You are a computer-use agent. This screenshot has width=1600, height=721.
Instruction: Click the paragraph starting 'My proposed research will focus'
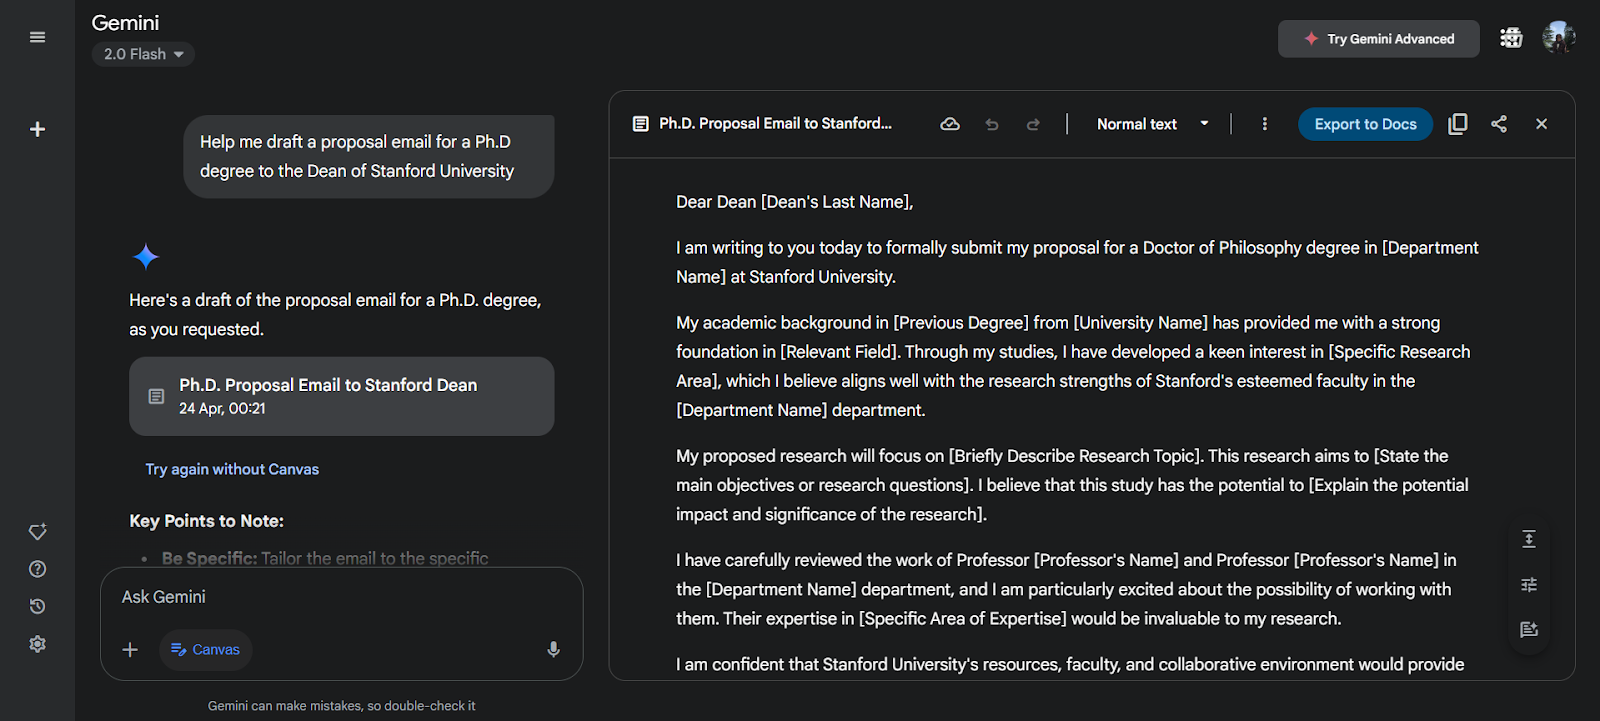point(1072,485)
